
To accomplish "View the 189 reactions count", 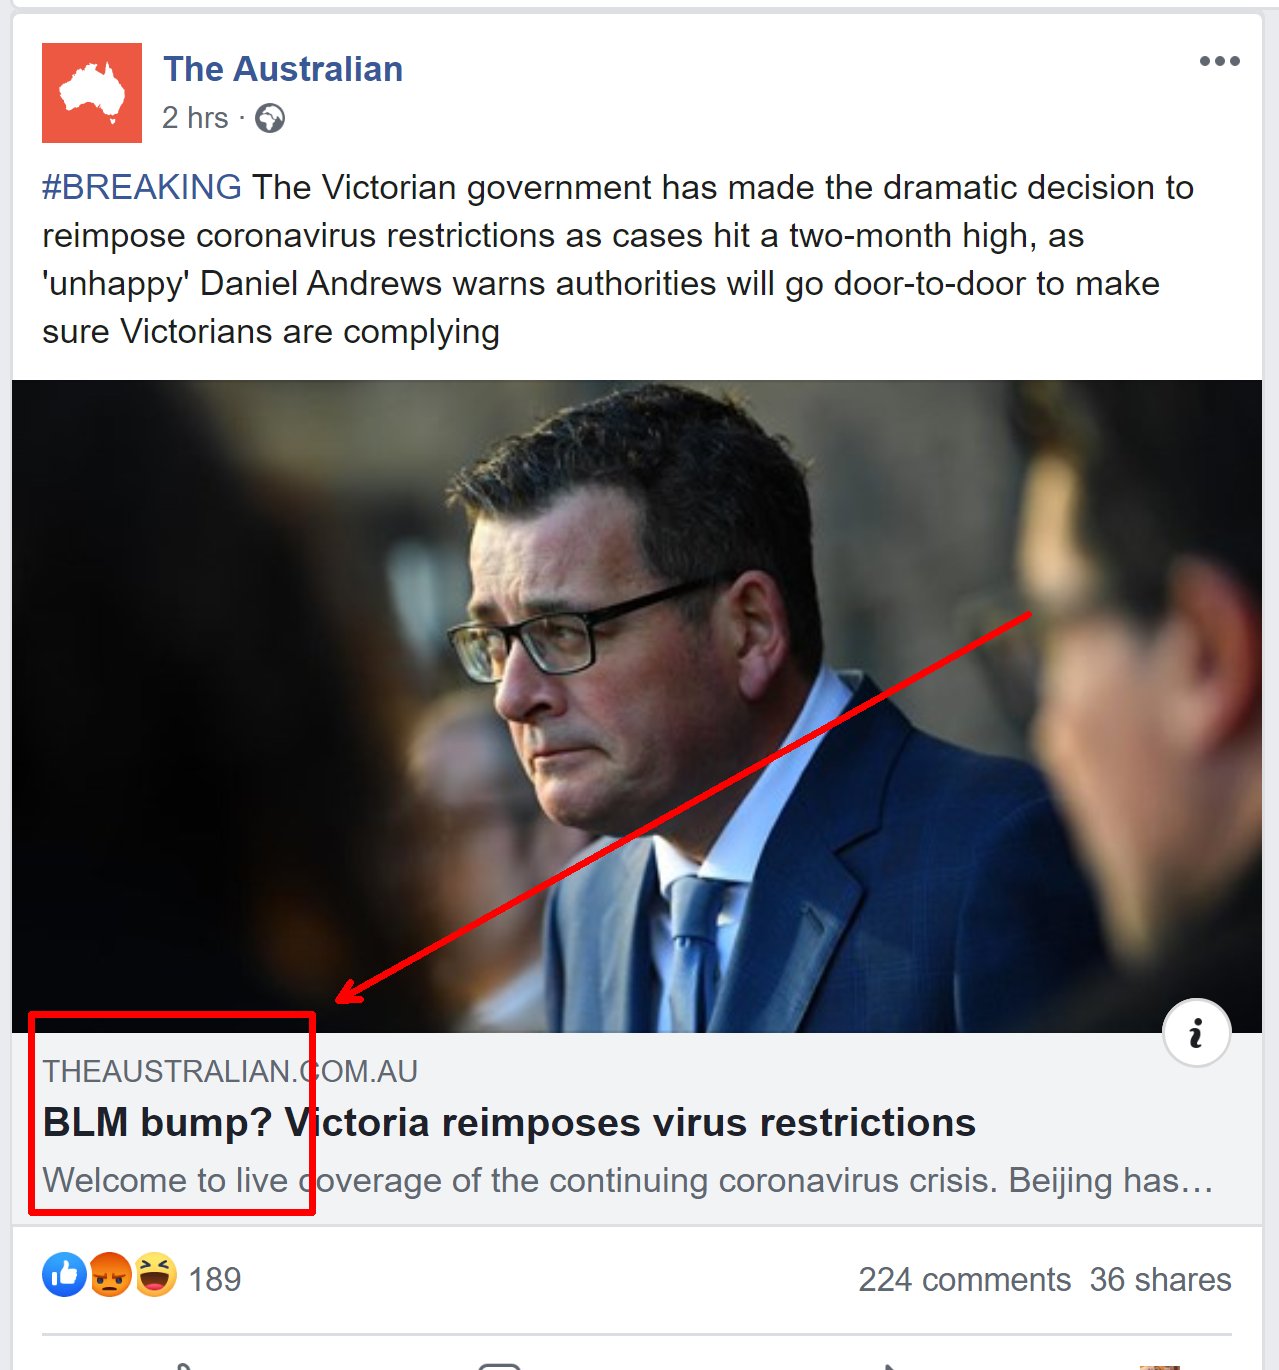I will coord(215,1279).
